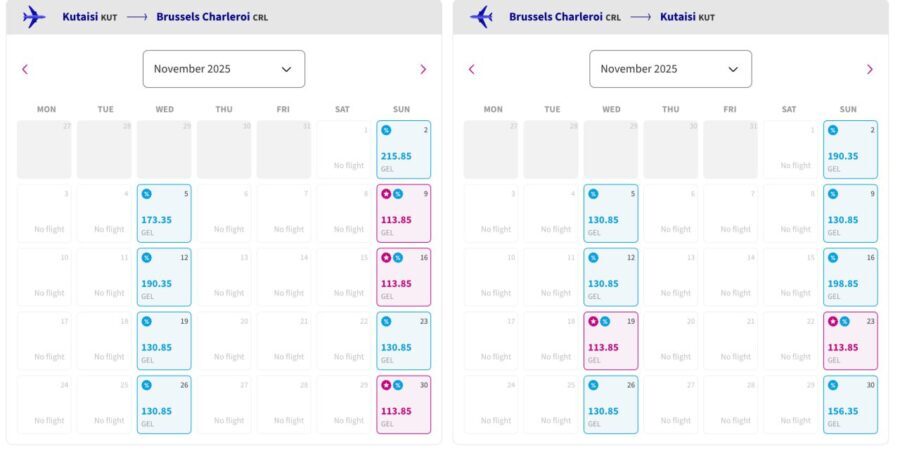
Task: Click discount percent icon on outbound November 5
Action: coord(146,194)
